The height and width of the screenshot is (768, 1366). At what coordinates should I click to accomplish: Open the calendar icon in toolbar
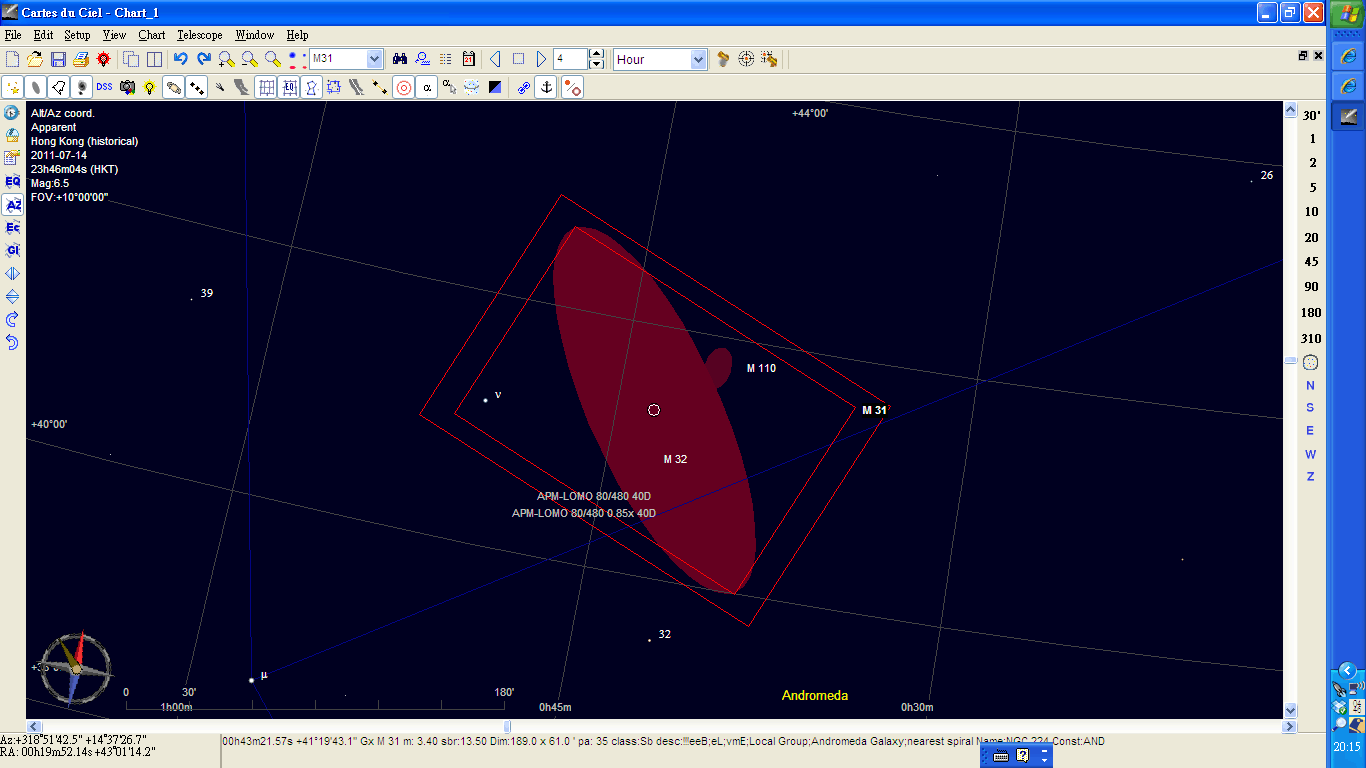468,60
